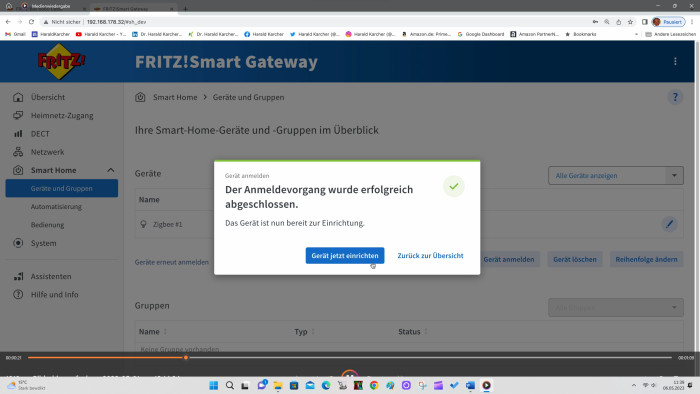Collapse the Smart Home sidebar section

tap(111, 170)
